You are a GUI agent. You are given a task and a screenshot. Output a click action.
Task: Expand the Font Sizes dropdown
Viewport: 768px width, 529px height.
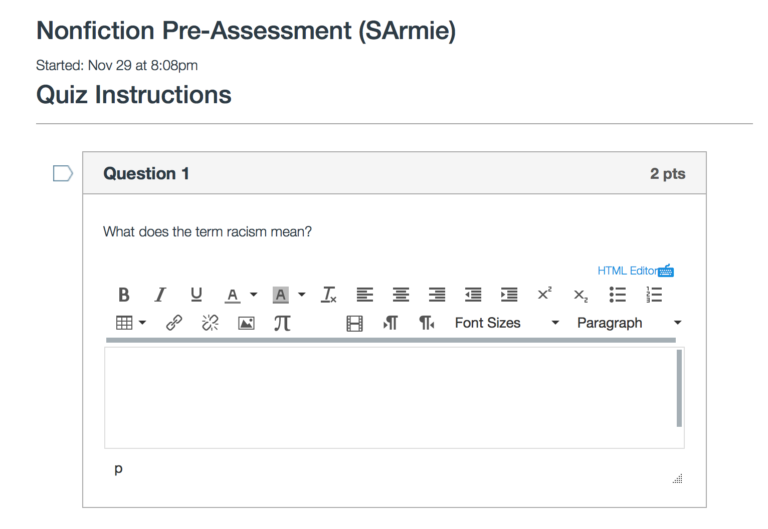507,323
